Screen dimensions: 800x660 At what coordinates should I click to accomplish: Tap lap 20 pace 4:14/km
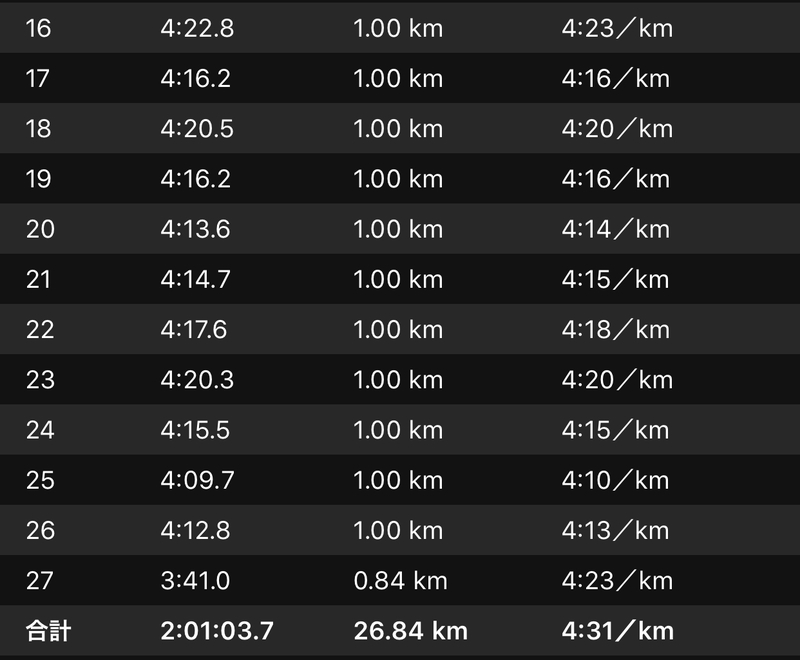point(616,229)
